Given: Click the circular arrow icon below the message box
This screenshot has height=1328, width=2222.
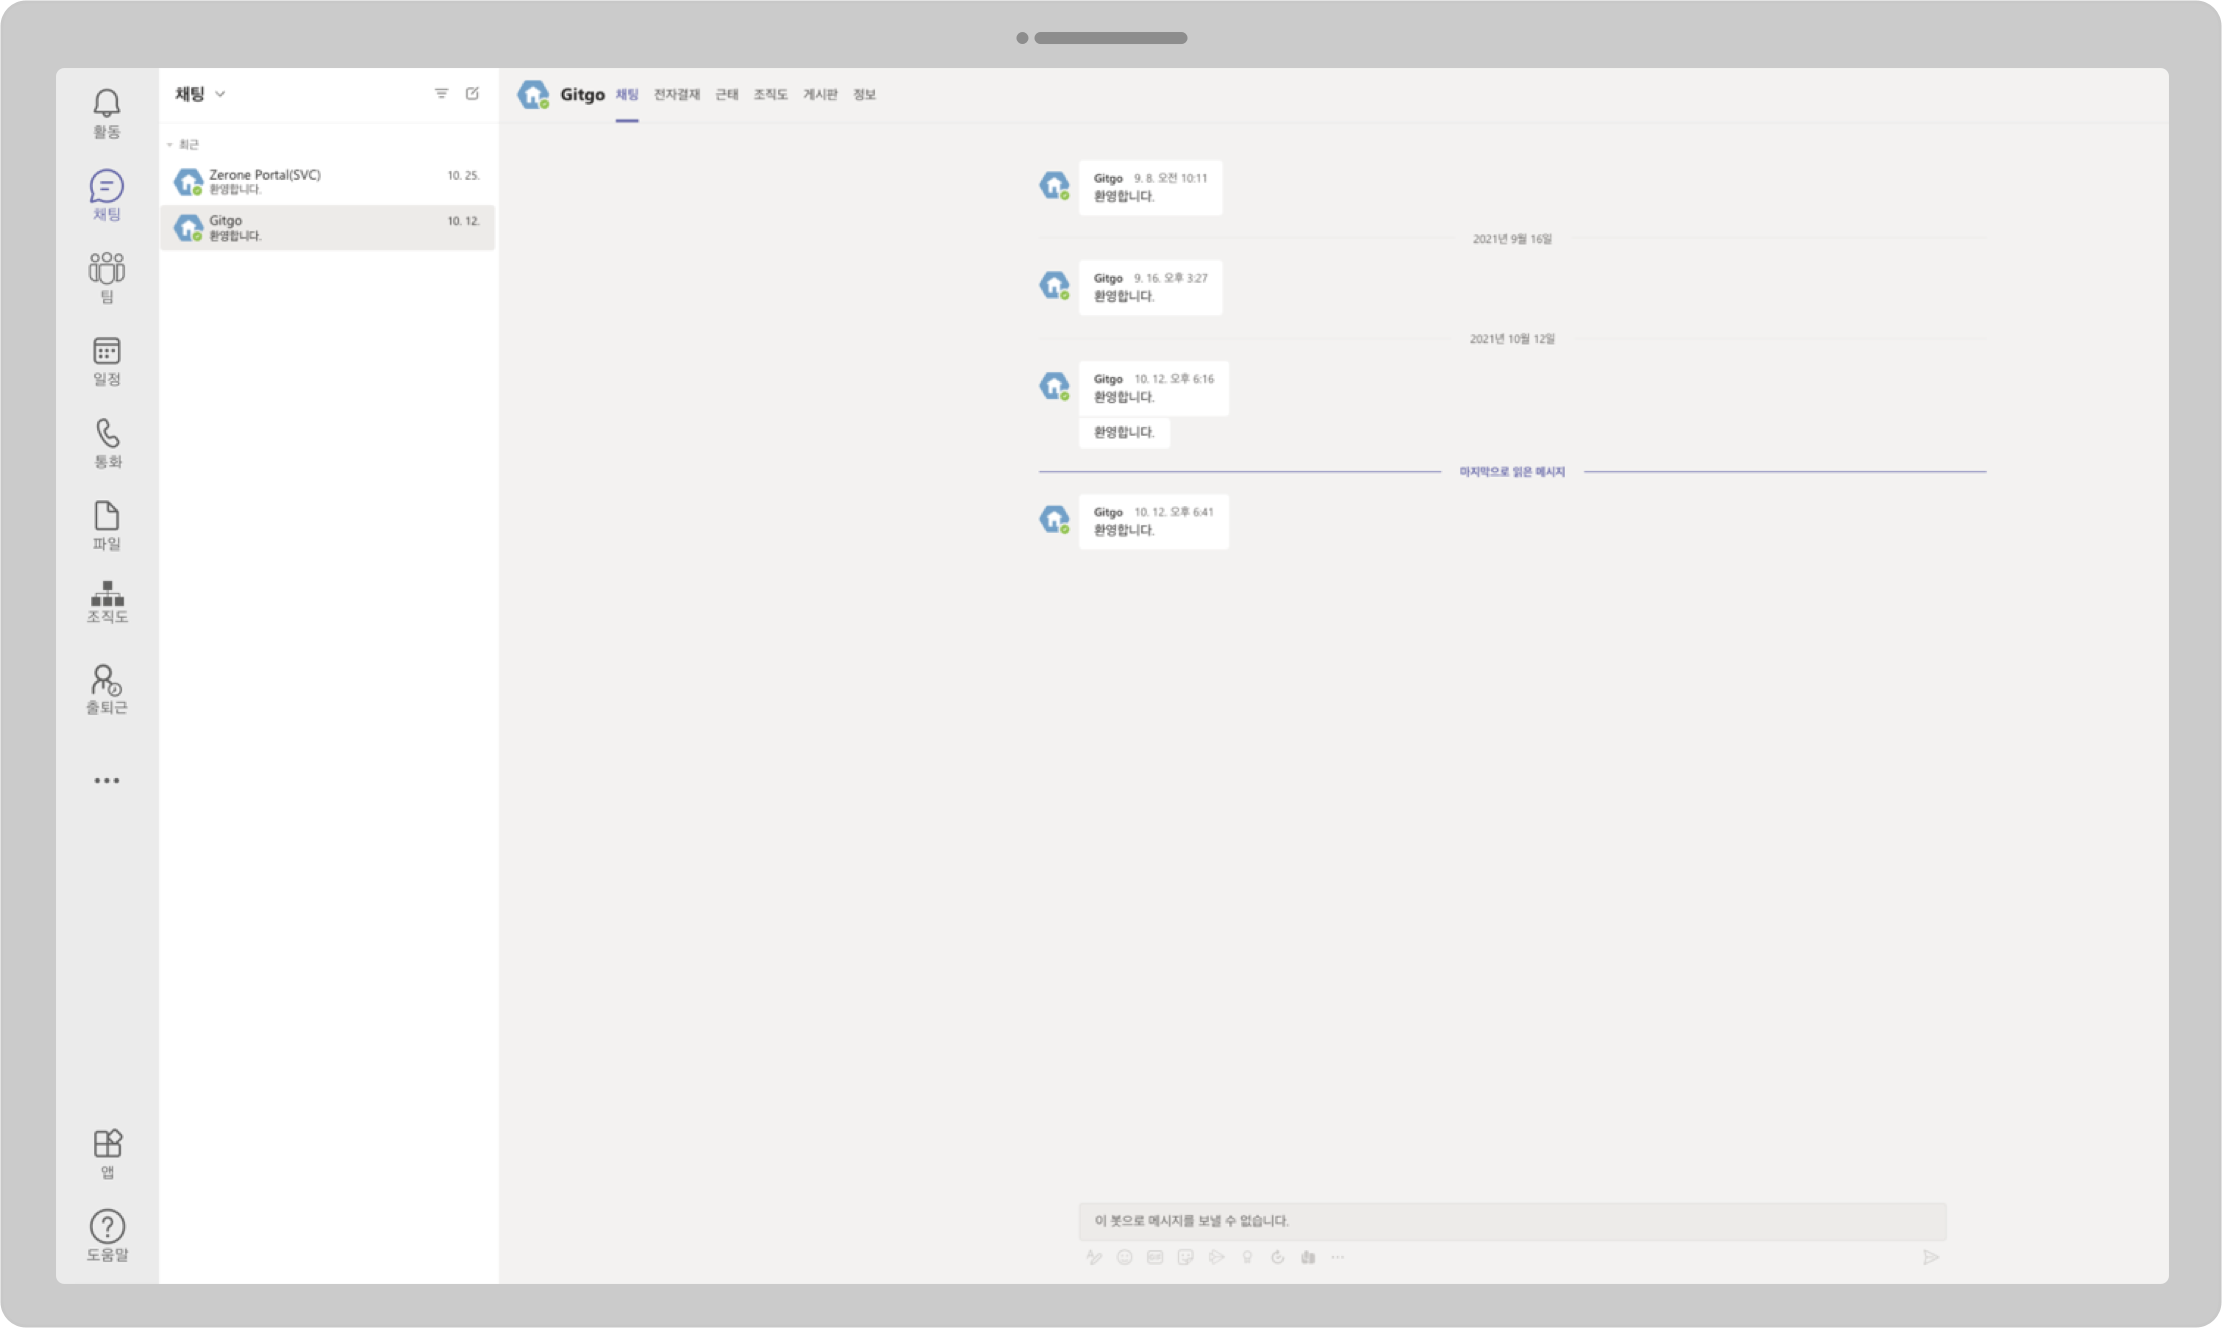Looking at the screenshot, I should (1277, 1257).
